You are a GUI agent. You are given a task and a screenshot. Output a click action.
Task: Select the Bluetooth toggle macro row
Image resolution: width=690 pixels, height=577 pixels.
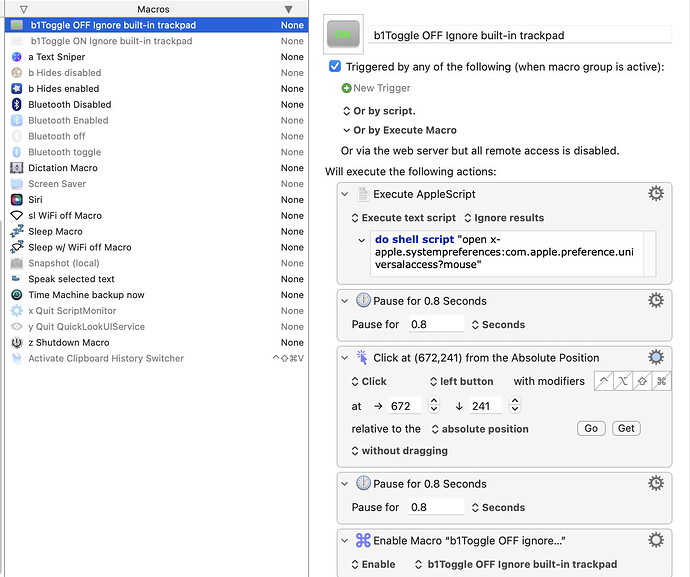tap(157, 152)
